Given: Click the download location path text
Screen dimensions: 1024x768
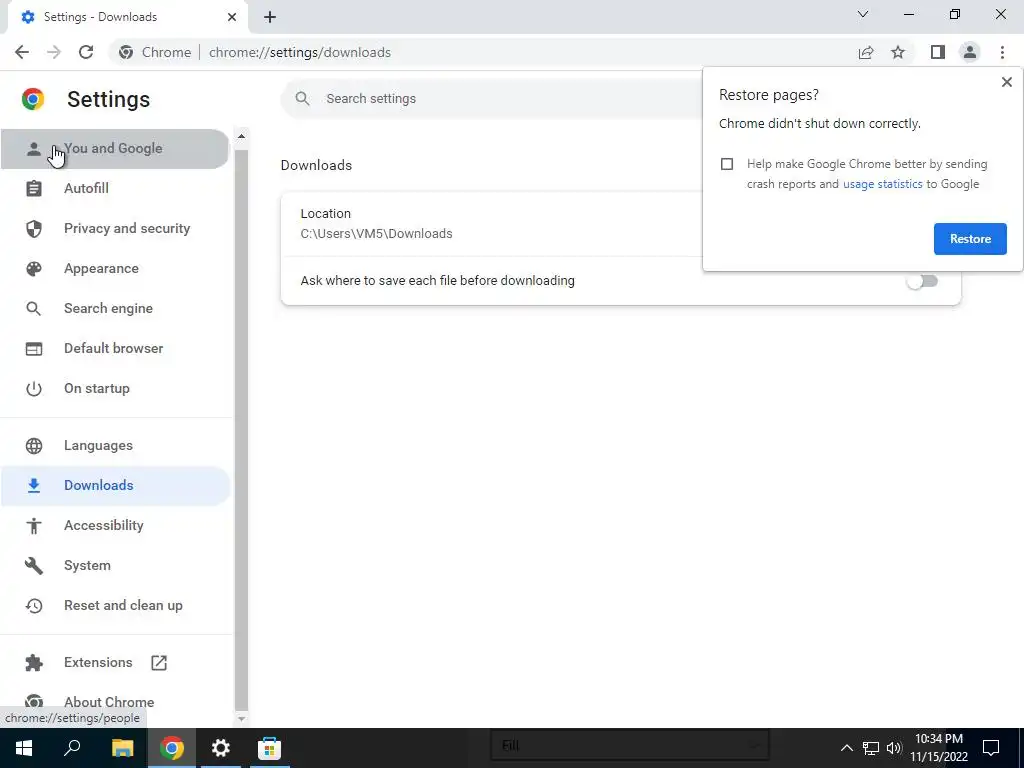Looking at the screenshot, I should pyautogui.click(x=376, y=234).
